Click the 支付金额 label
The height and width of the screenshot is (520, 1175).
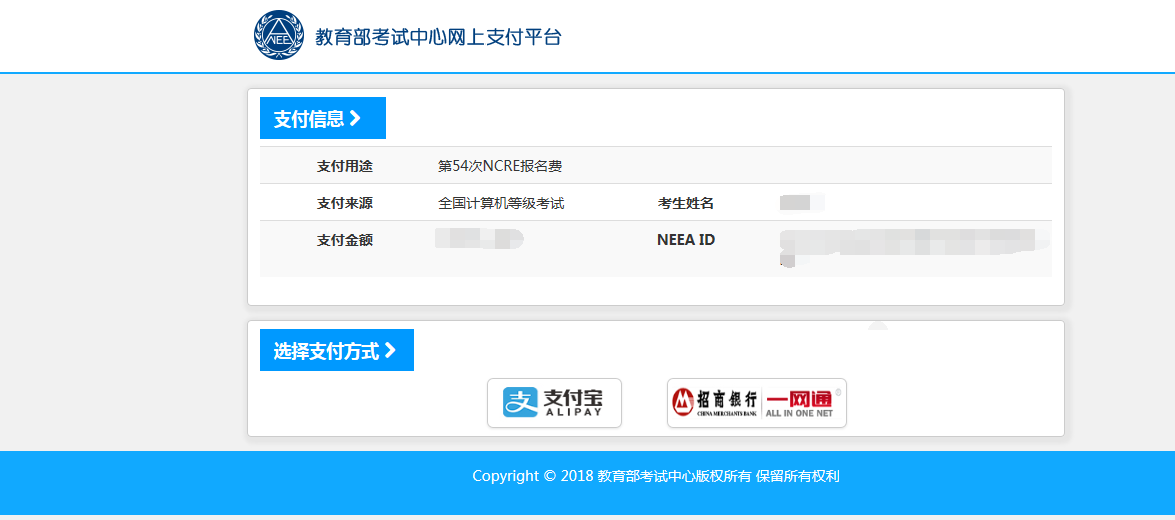345,240
